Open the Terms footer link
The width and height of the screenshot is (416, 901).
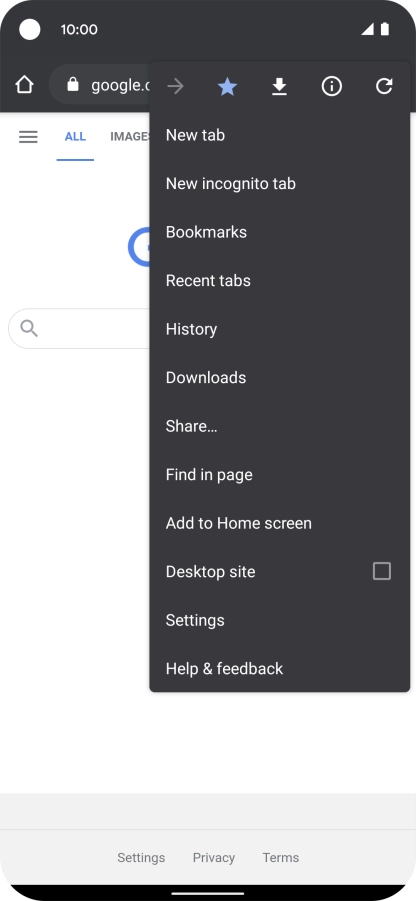point(281,857)
